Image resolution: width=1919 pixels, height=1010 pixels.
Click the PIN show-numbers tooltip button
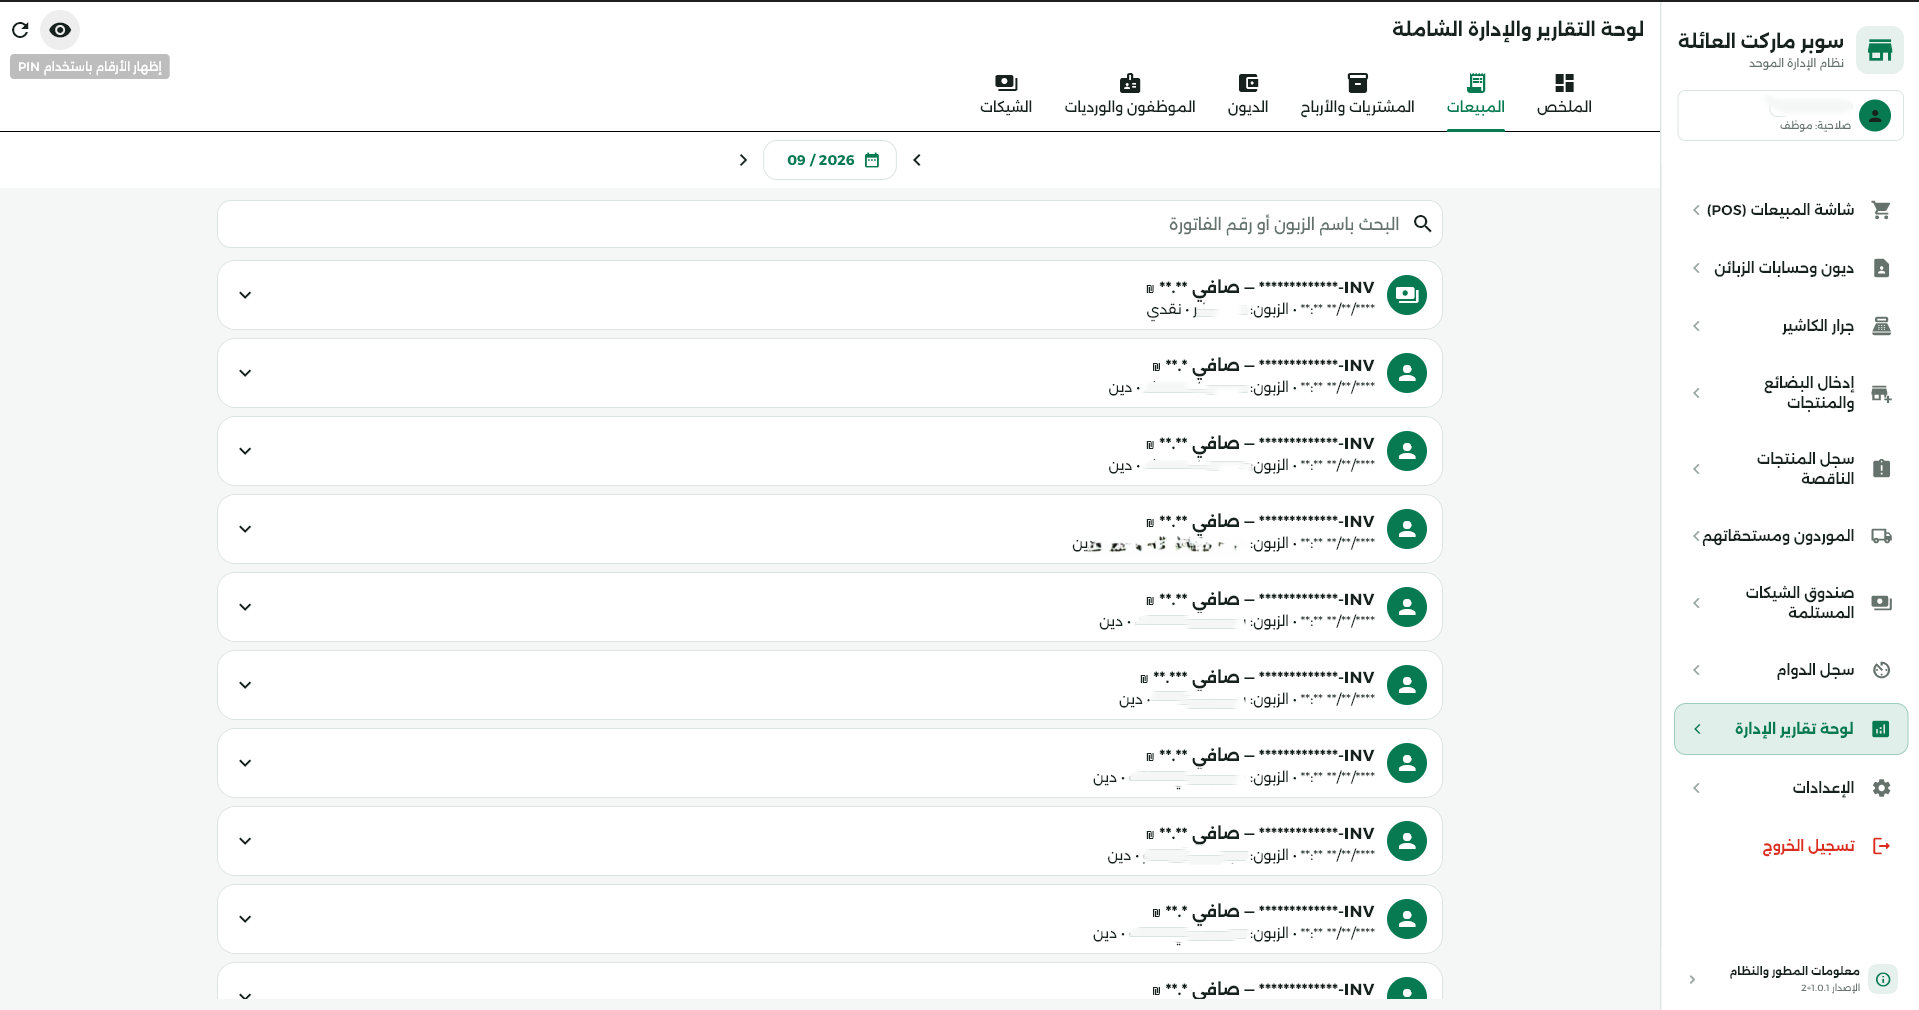(x=90, y=67)
